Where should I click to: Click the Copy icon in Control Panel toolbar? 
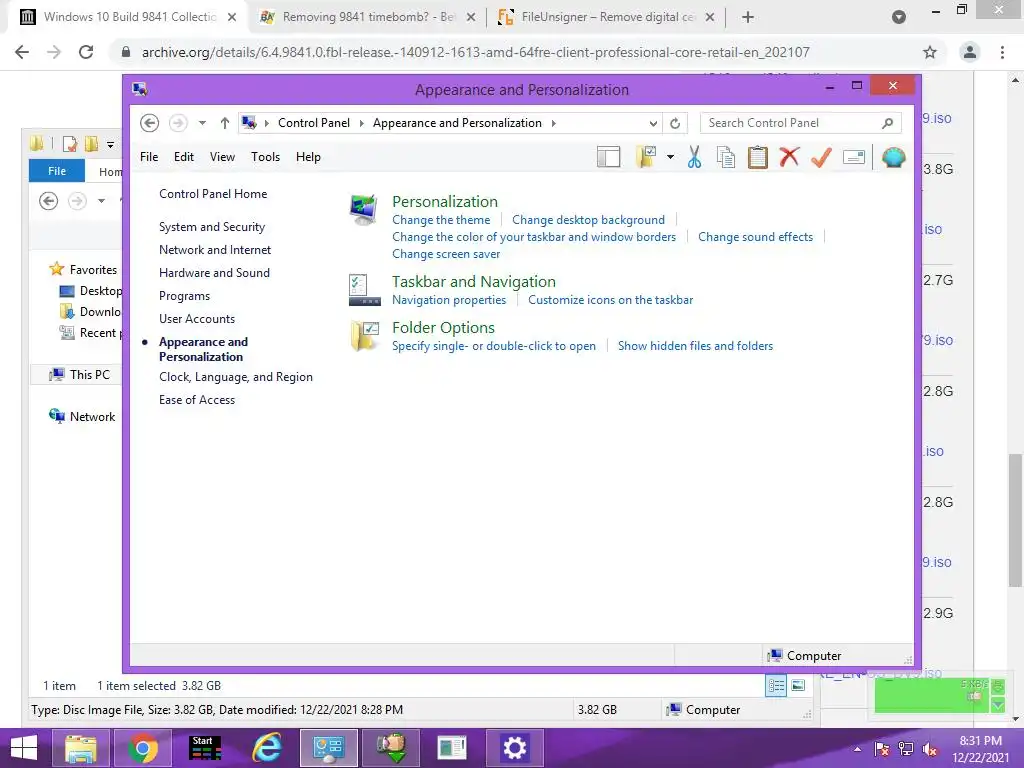point(726,157)
